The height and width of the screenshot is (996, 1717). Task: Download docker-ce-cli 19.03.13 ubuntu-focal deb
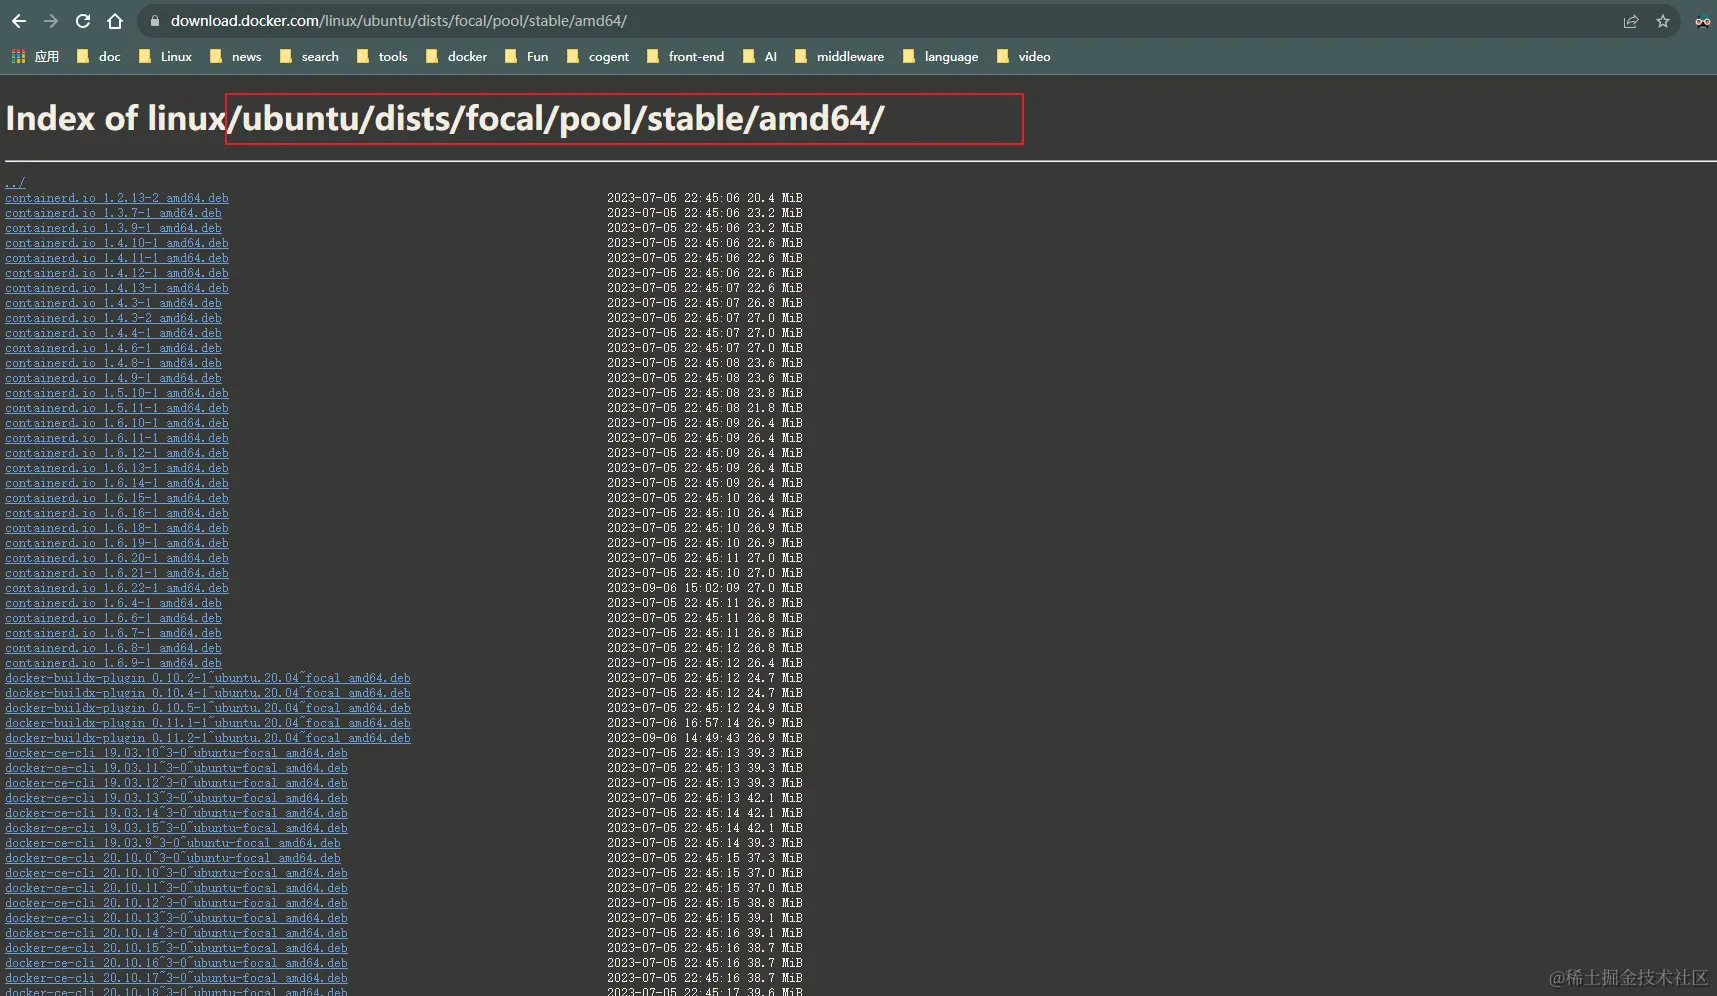(176, 798)
